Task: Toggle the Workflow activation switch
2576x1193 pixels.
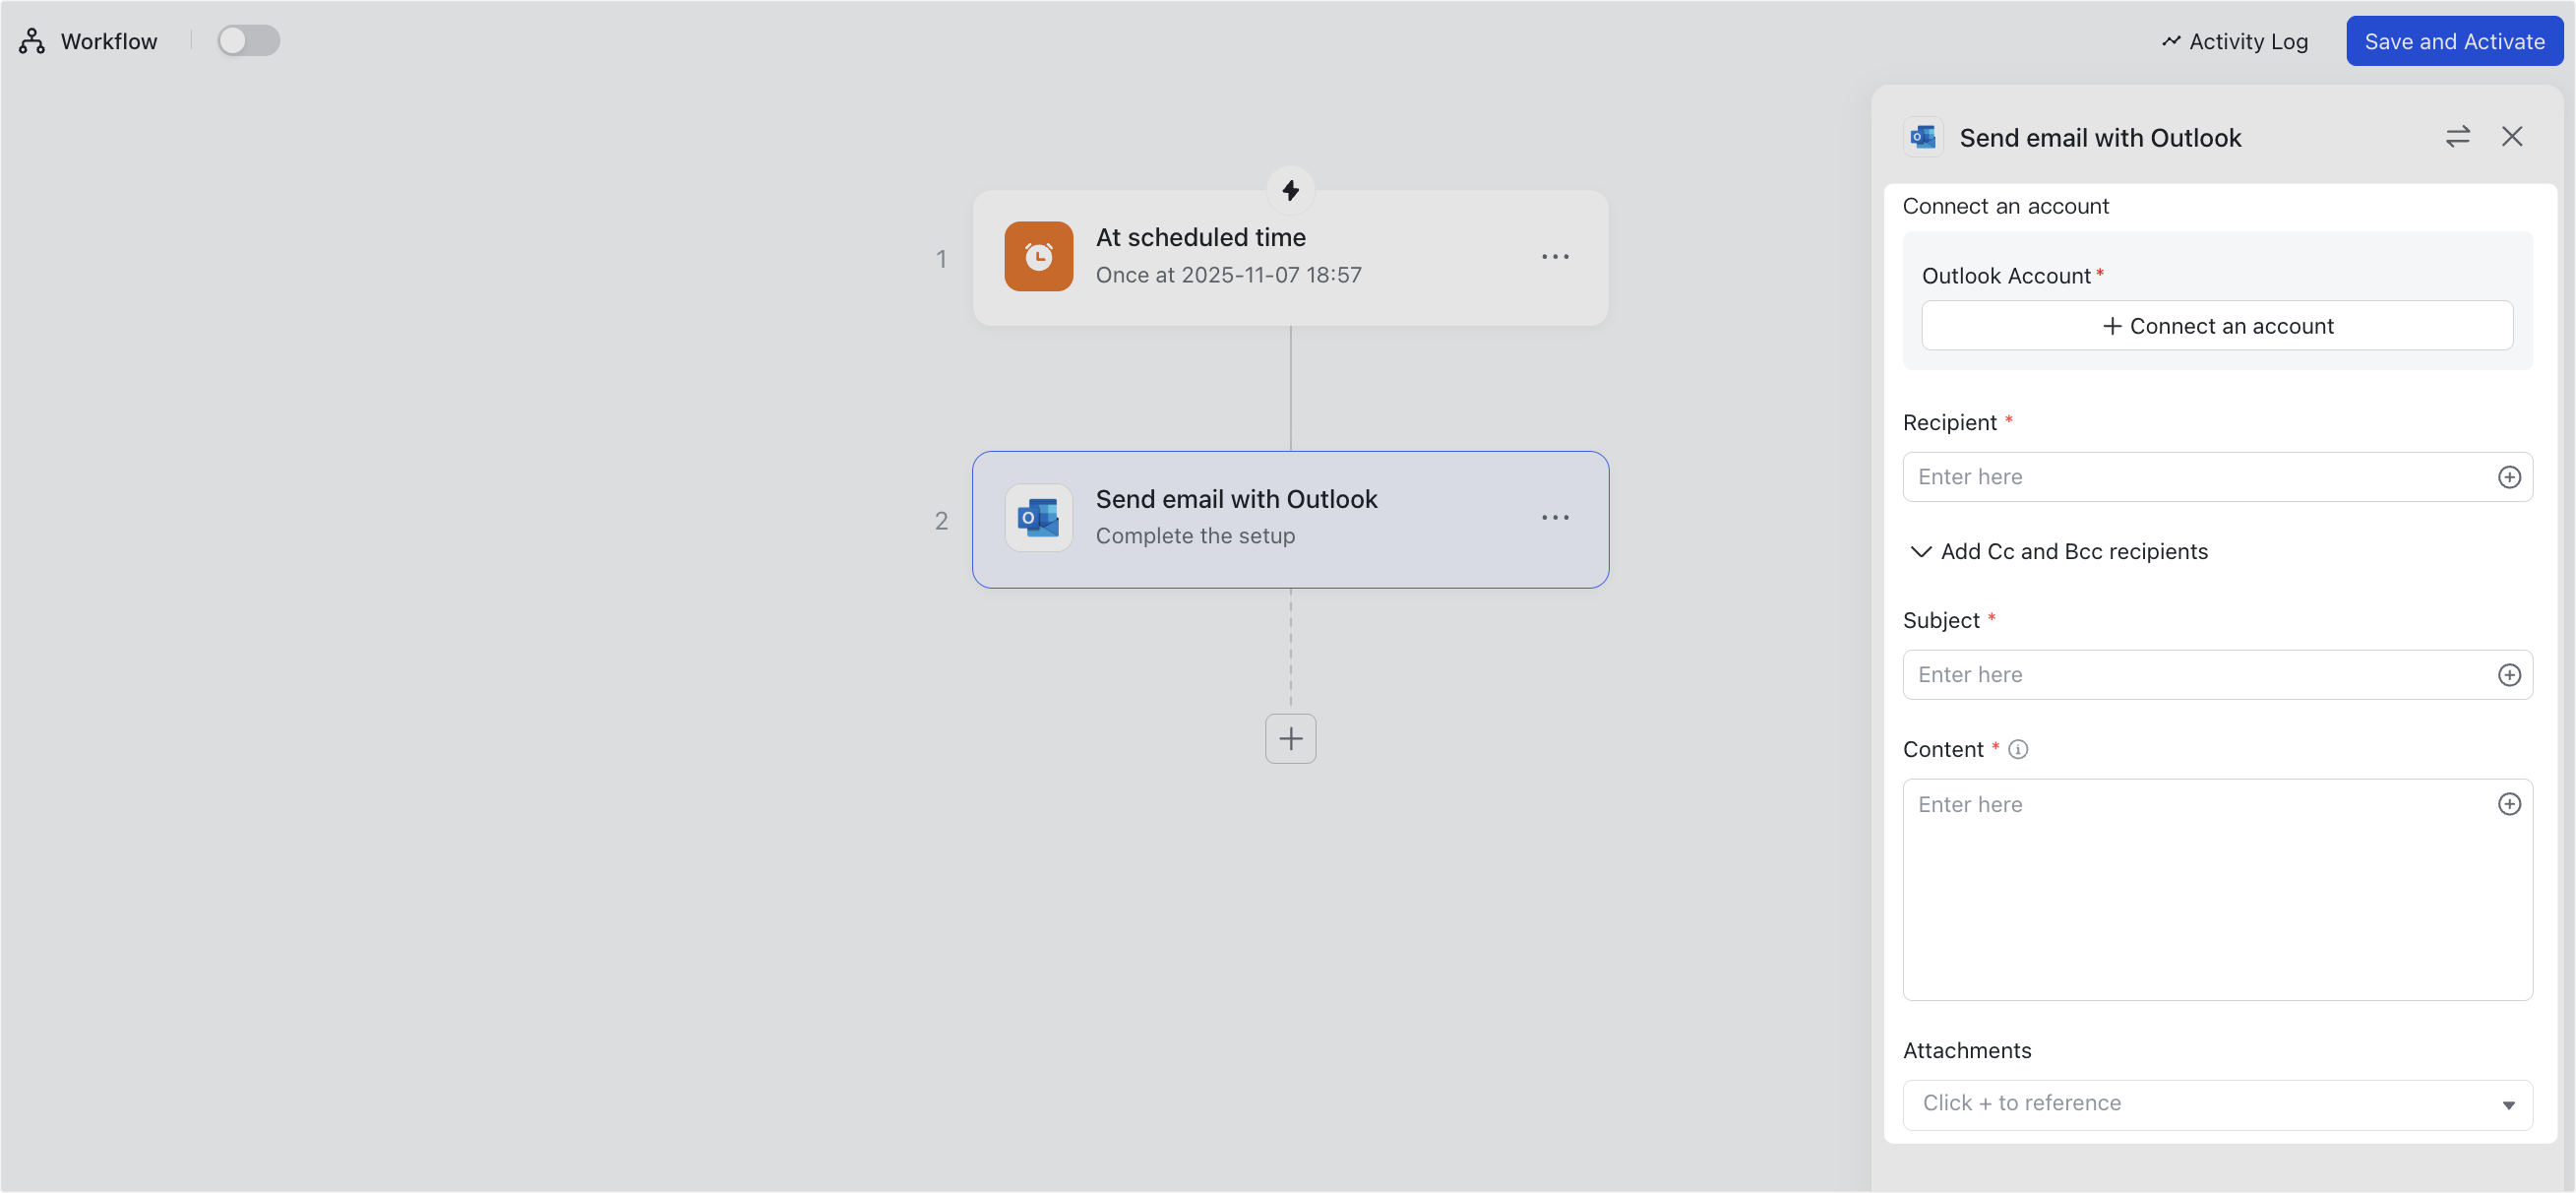Action: click(x=248, y=41)
